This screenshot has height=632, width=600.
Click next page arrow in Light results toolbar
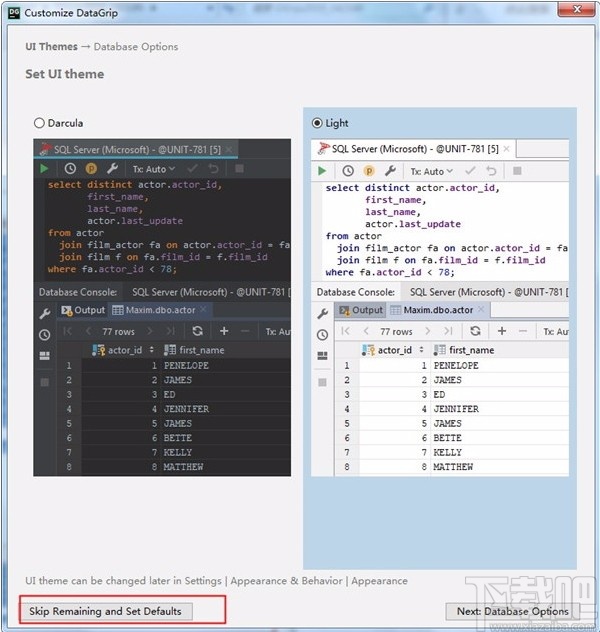click(428, 331)
